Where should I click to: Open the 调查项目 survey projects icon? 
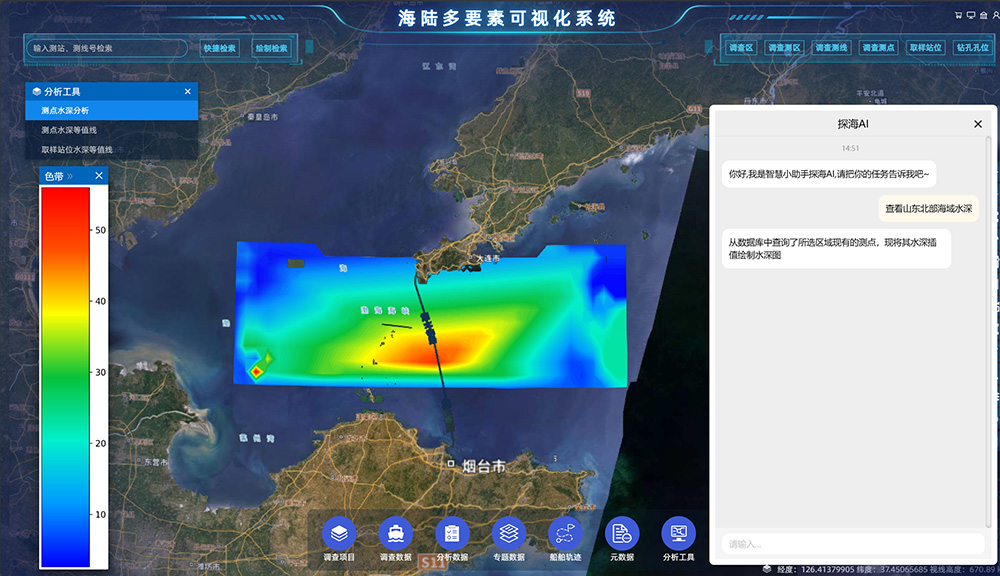click(339, 533)
